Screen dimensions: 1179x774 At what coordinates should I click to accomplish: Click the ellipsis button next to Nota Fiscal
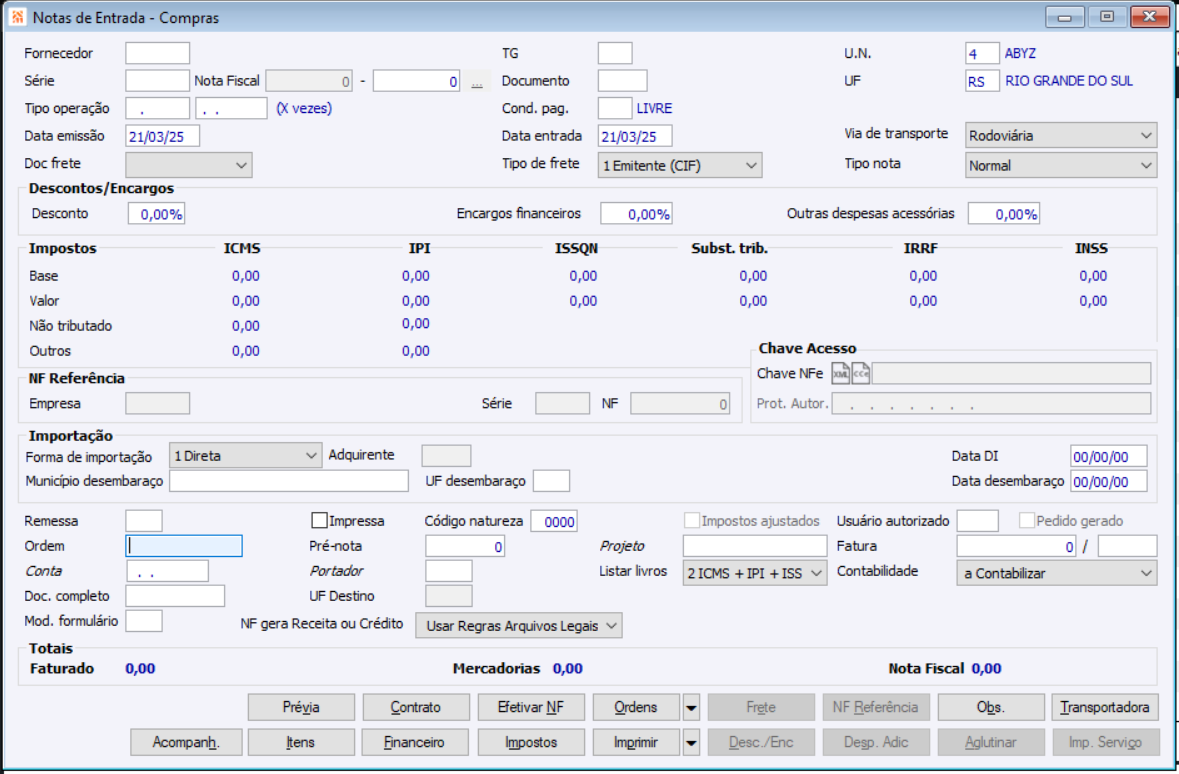pyautogui.click(x=477, y=82)
